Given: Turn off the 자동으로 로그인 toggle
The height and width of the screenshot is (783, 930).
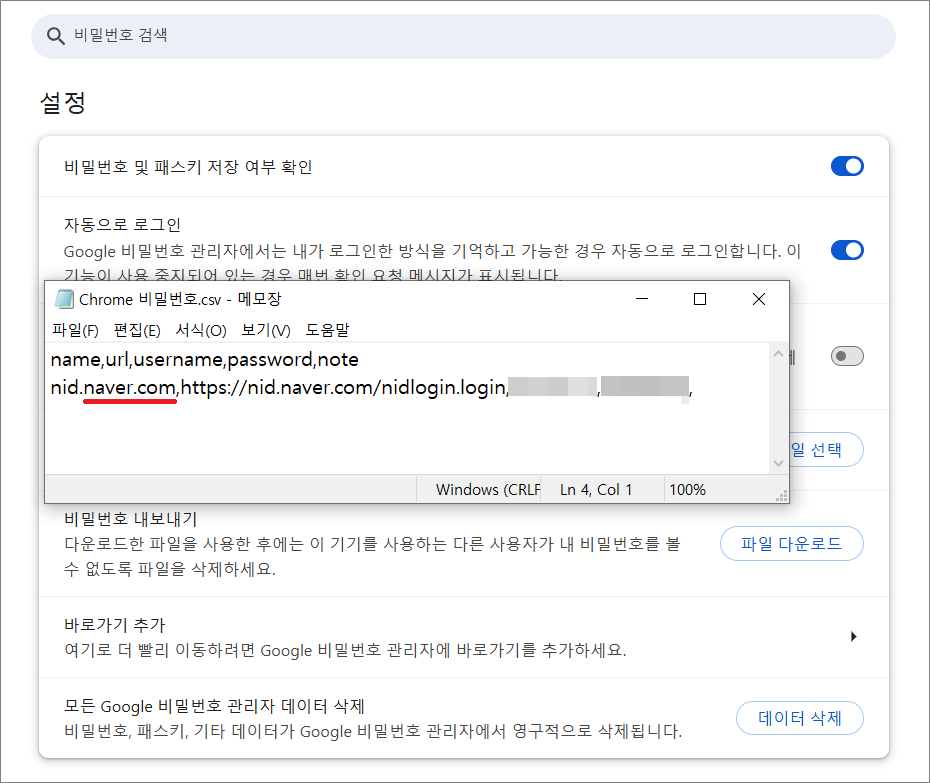Looking at the screenshot, I should 847,250.
